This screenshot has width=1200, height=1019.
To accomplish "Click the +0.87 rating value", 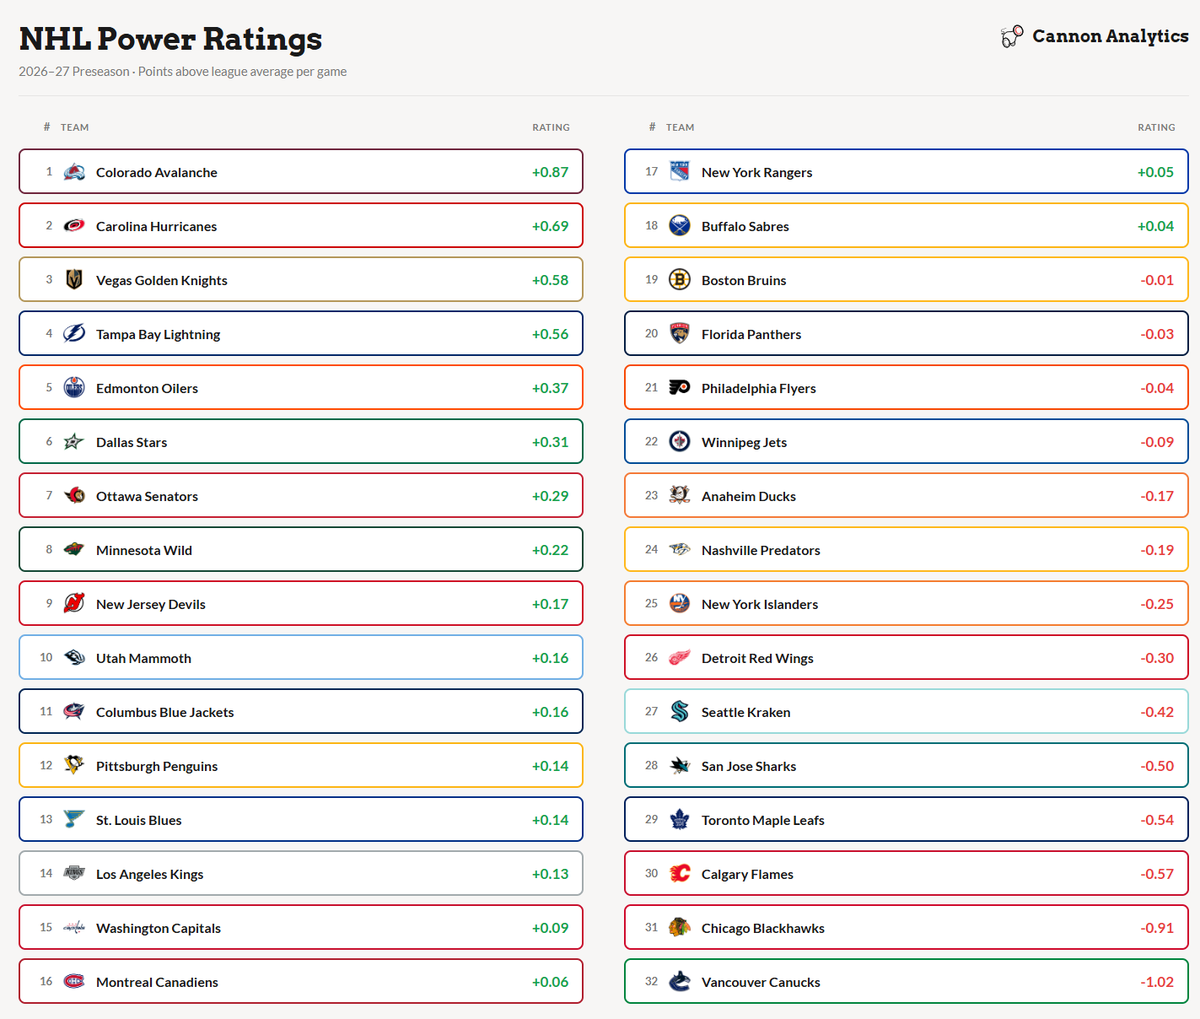I will click(550, 172).
